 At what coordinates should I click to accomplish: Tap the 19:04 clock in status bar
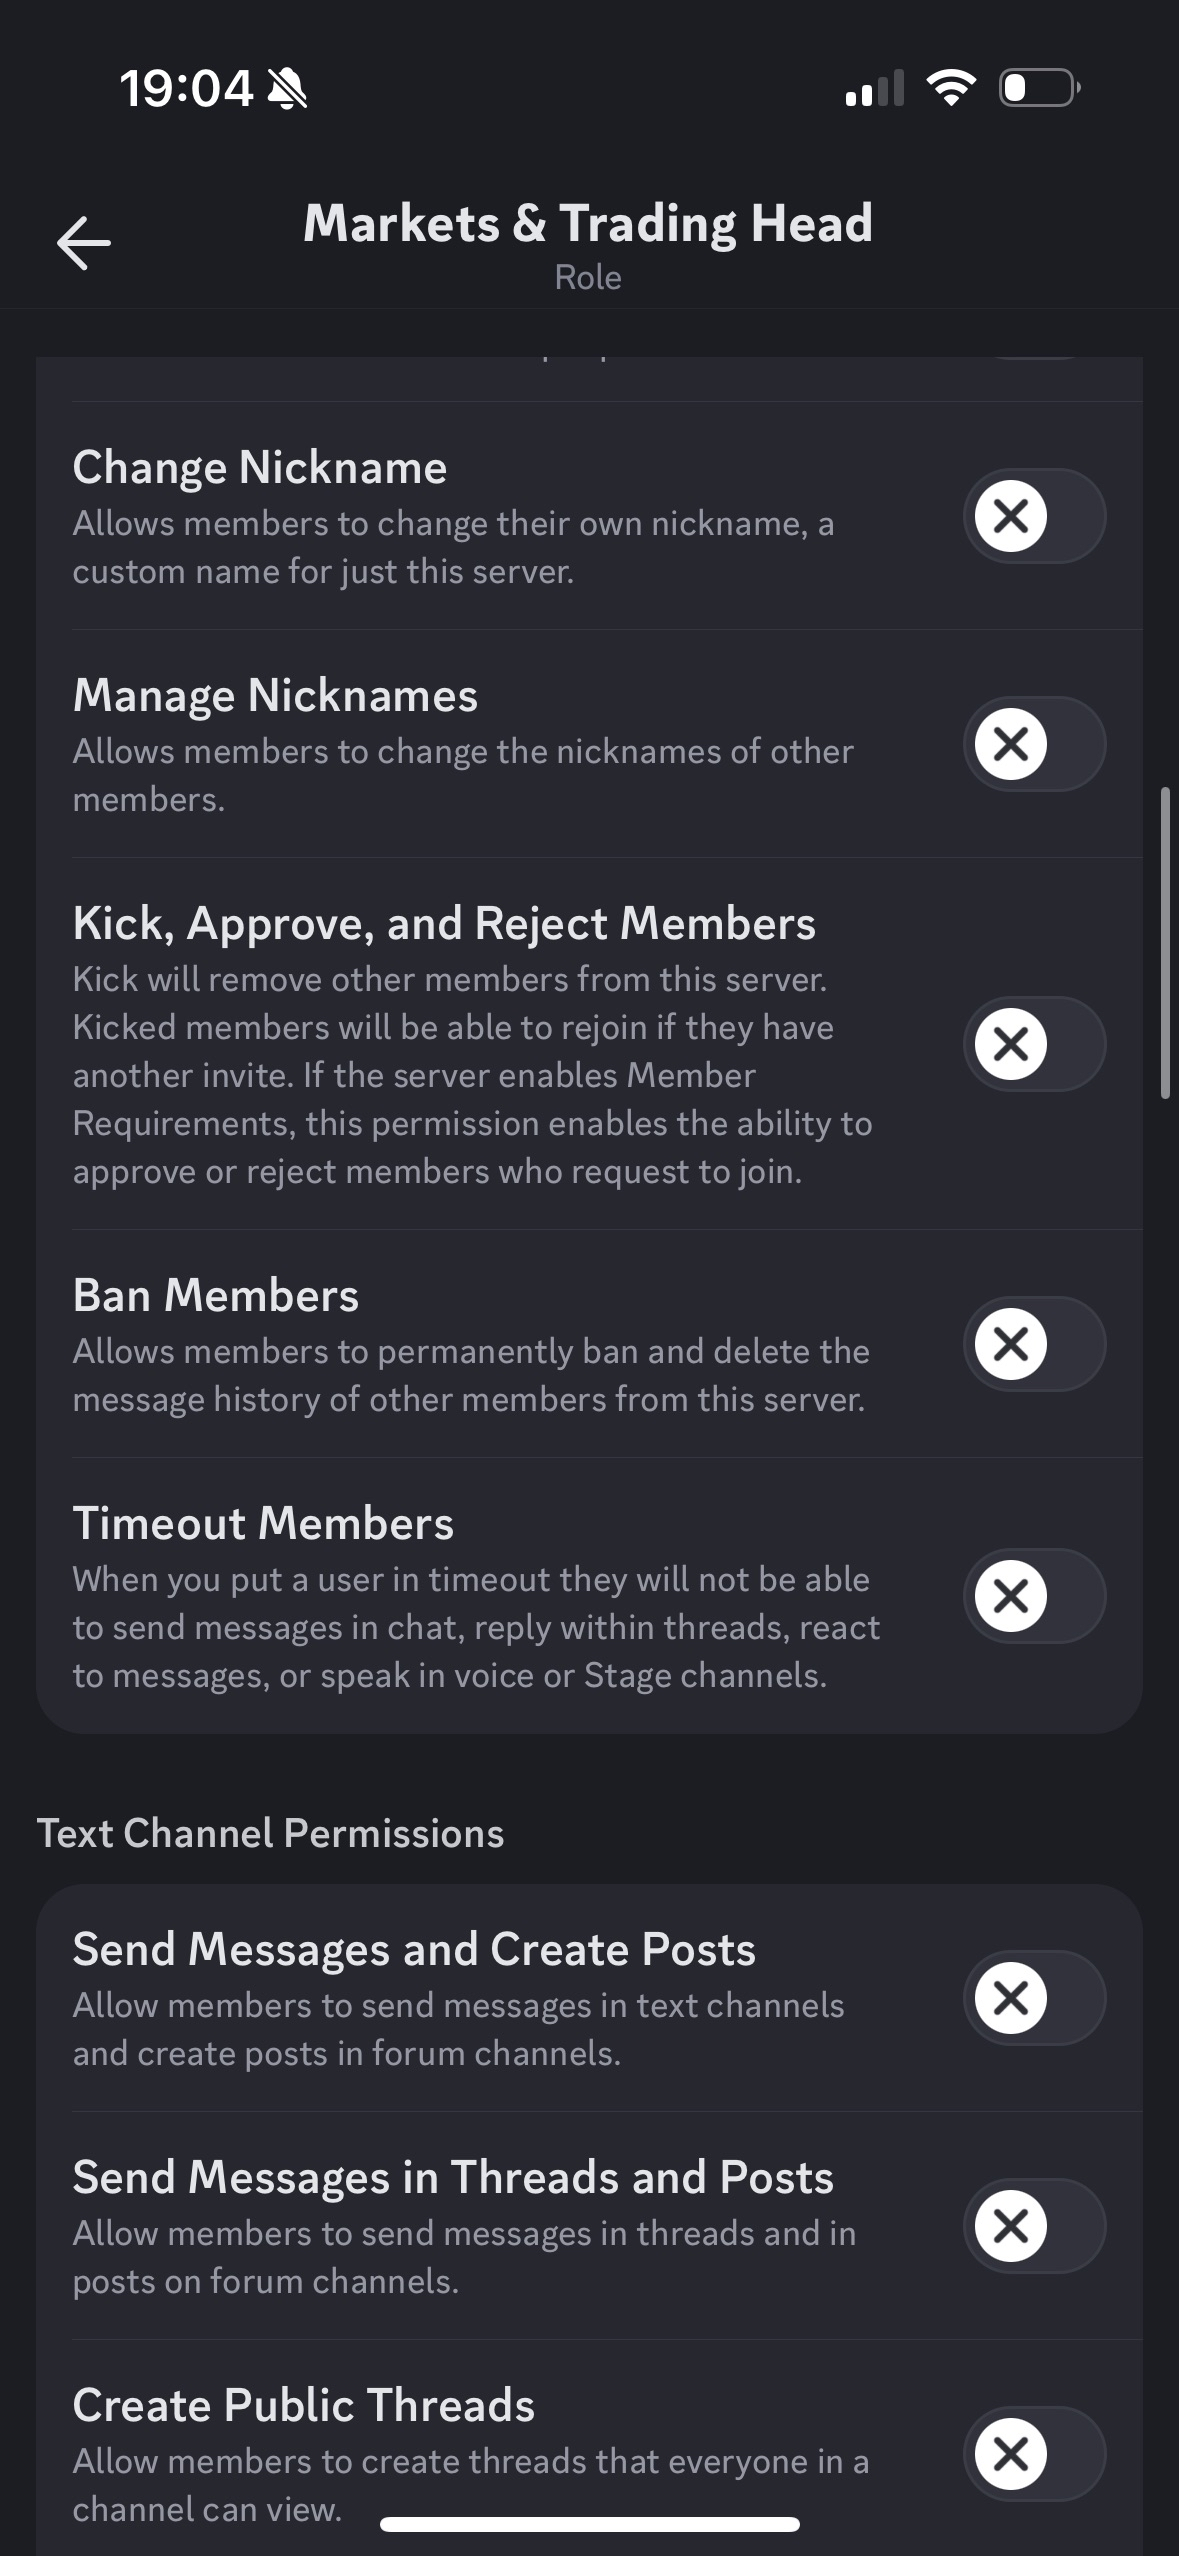click(186, 89)
